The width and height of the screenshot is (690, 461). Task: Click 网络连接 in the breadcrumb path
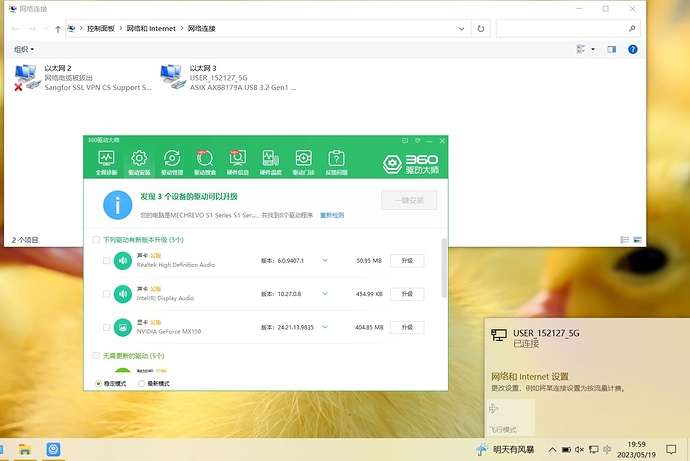[x=202, y=29]
